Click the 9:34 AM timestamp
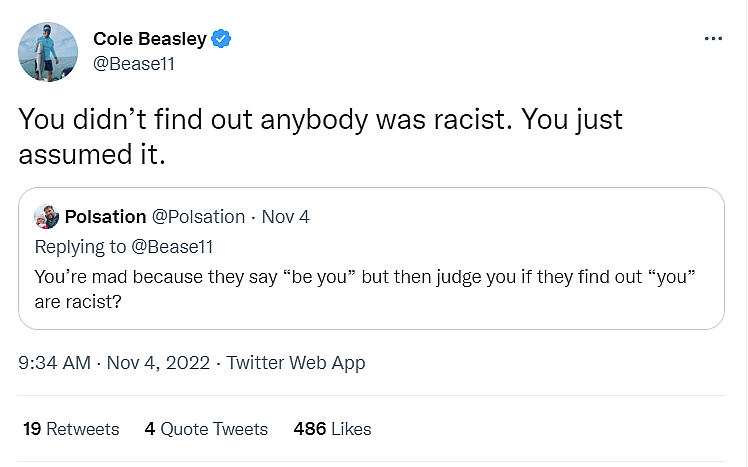This screenshot has width=748, height=467. tap(54, 363)
